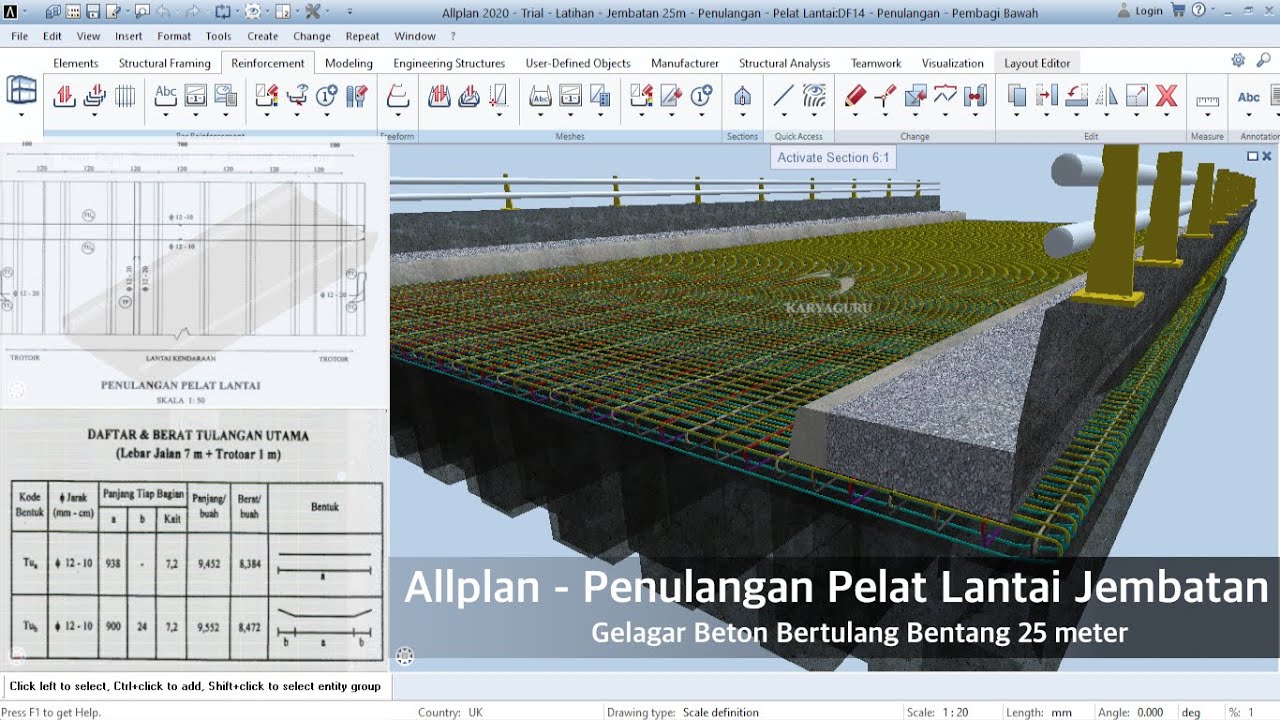Open the Repeat menu
This screenshot has width=1280, height=720.
point(362,36)
